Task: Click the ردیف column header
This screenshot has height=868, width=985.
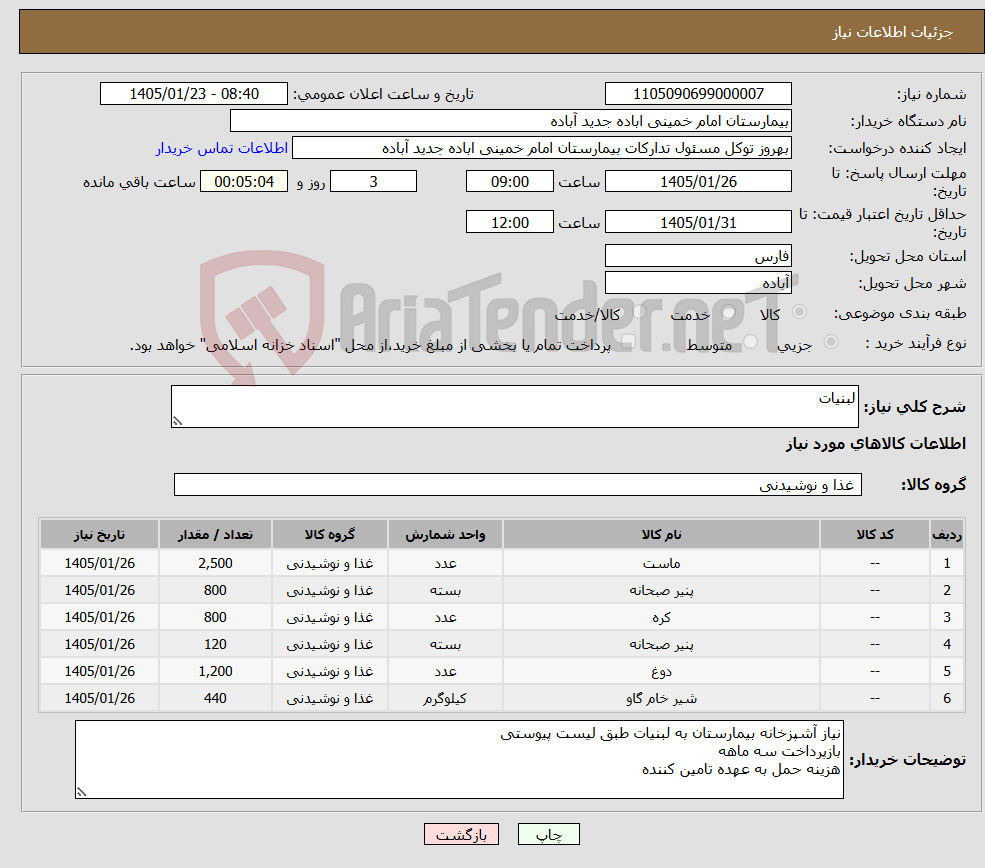Action: click(x=947, y=534)
